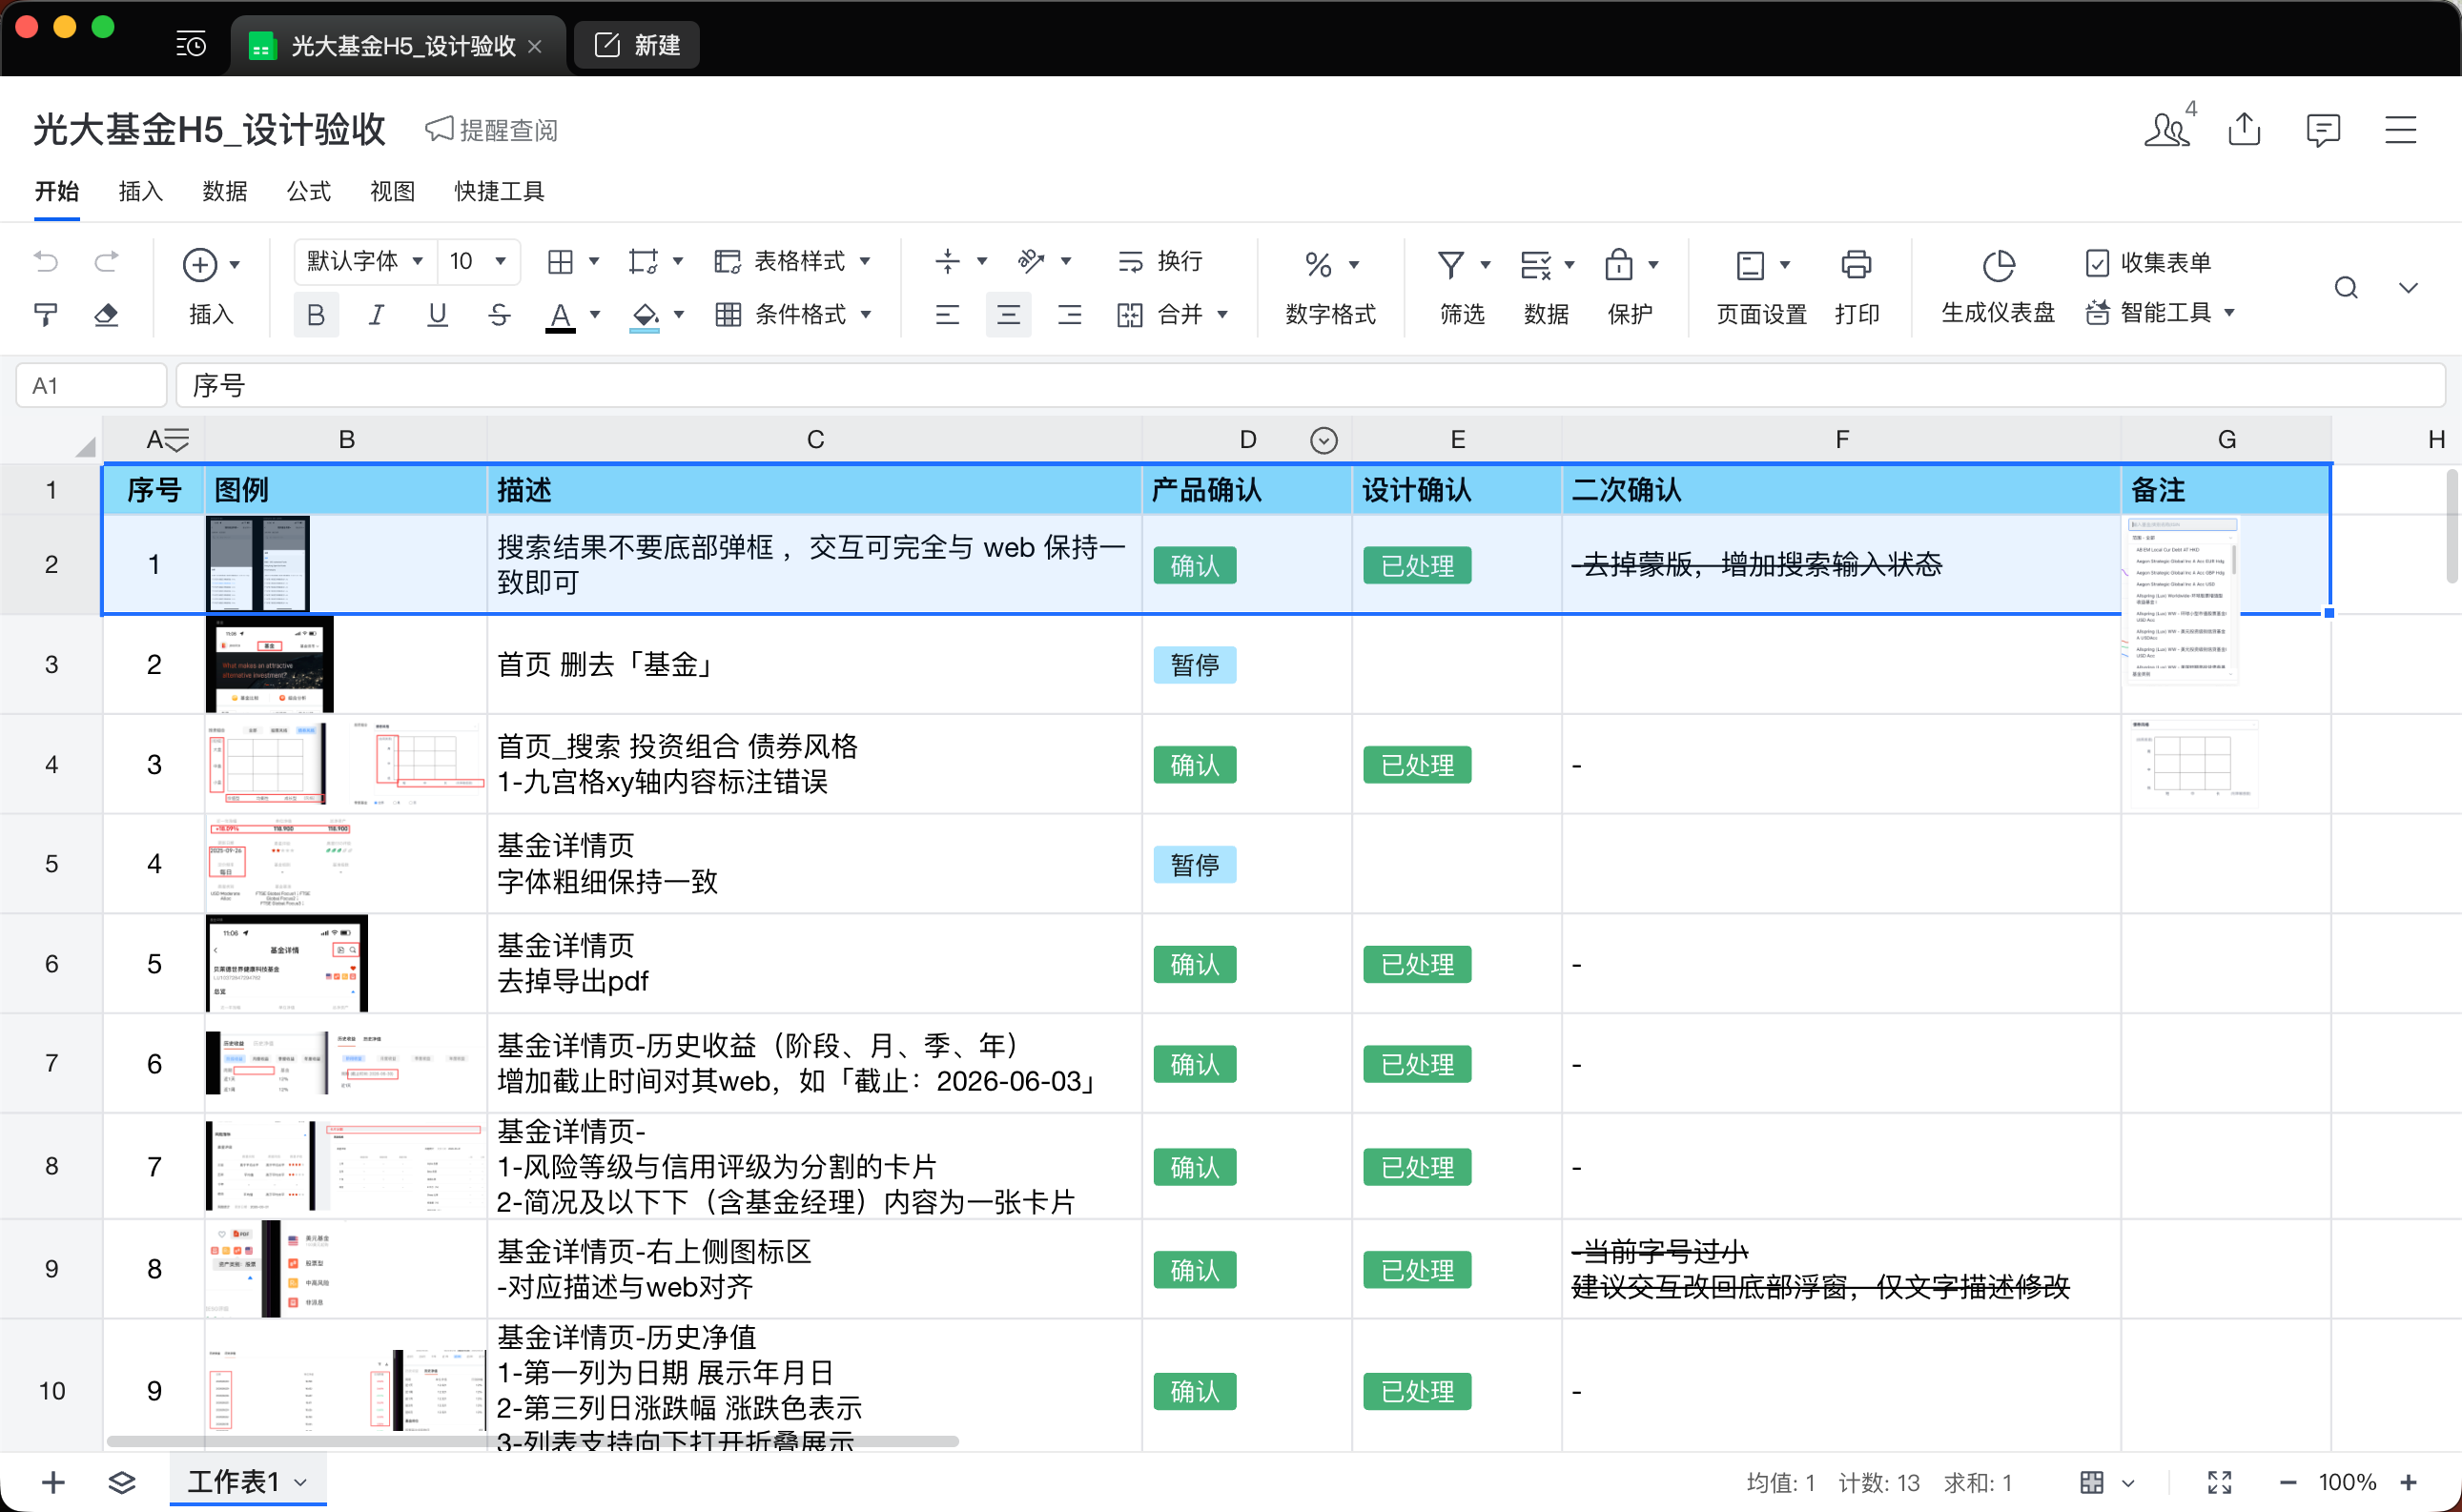
Task: Zoom in with the plus button
Action: (2409, 1482)
